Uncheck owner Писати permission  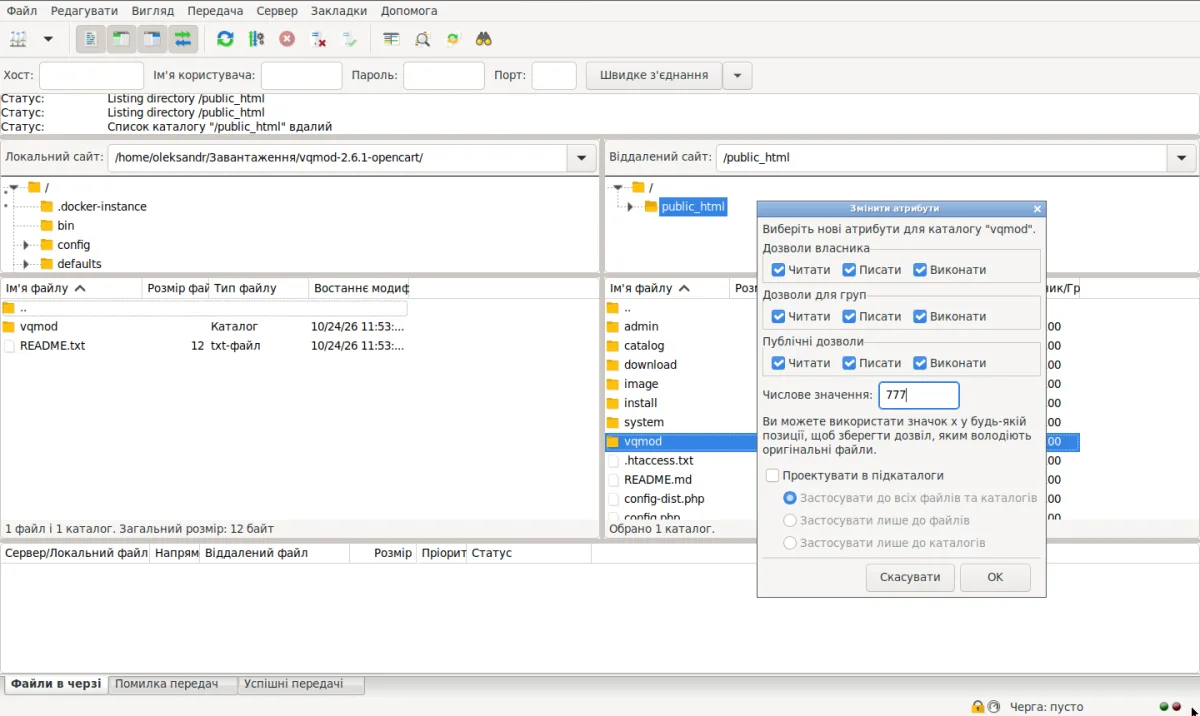point(849,270)
